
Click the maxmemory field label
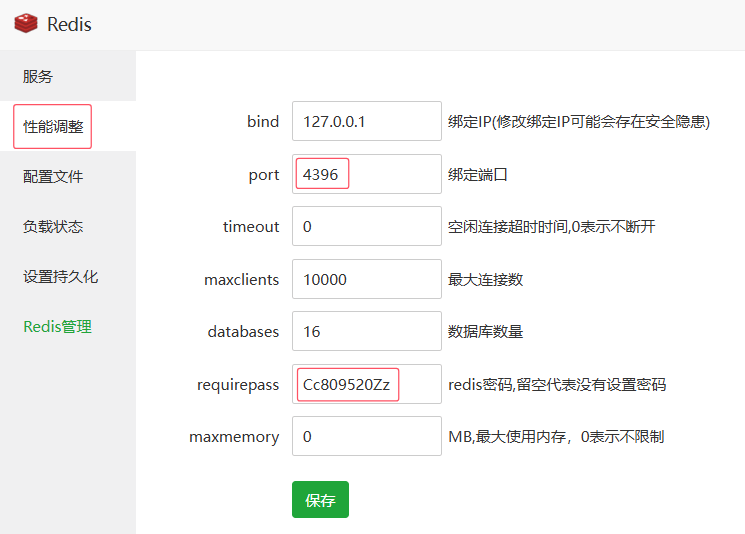point(234,437)
